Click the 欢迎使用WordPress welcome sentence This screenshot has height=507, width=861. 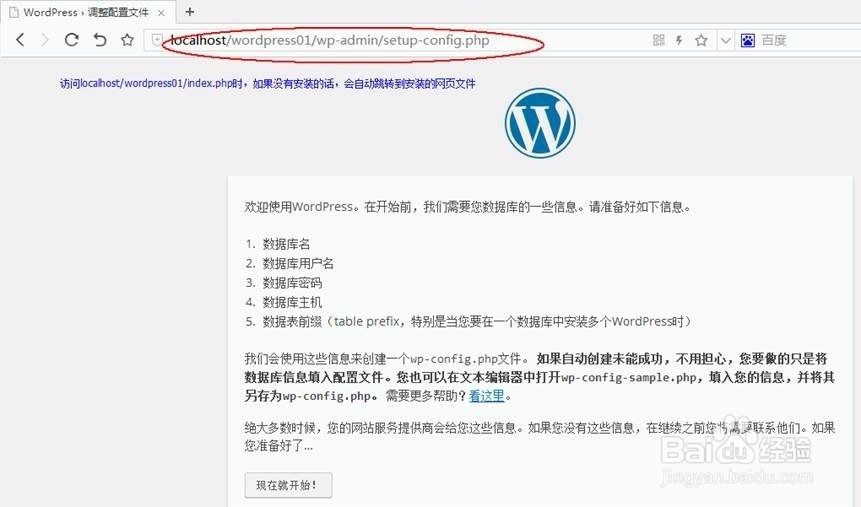tap(468, 207)
